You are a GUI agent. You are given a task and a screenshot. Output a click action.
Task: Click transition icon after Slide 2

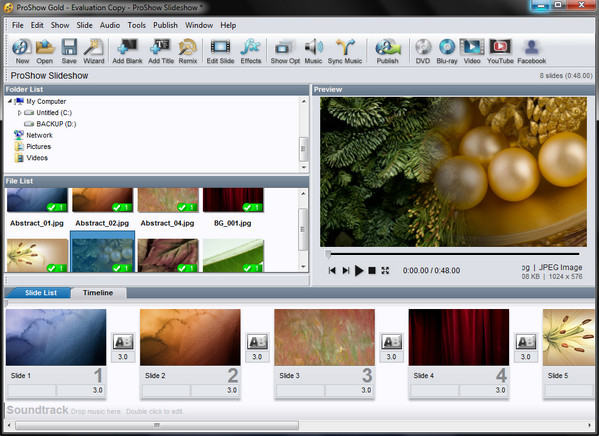coord(257,341)
